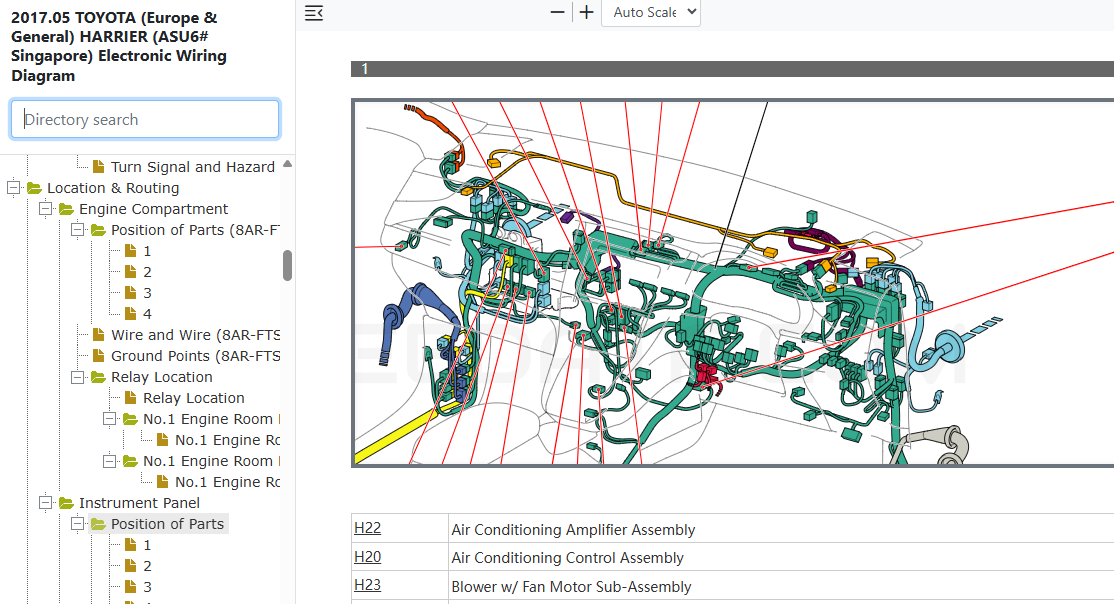This screenshot has width=1114, height=604.
Task: Click Blower w/ Fan Motor Sub-Assembly text
Action: point(571,587)
